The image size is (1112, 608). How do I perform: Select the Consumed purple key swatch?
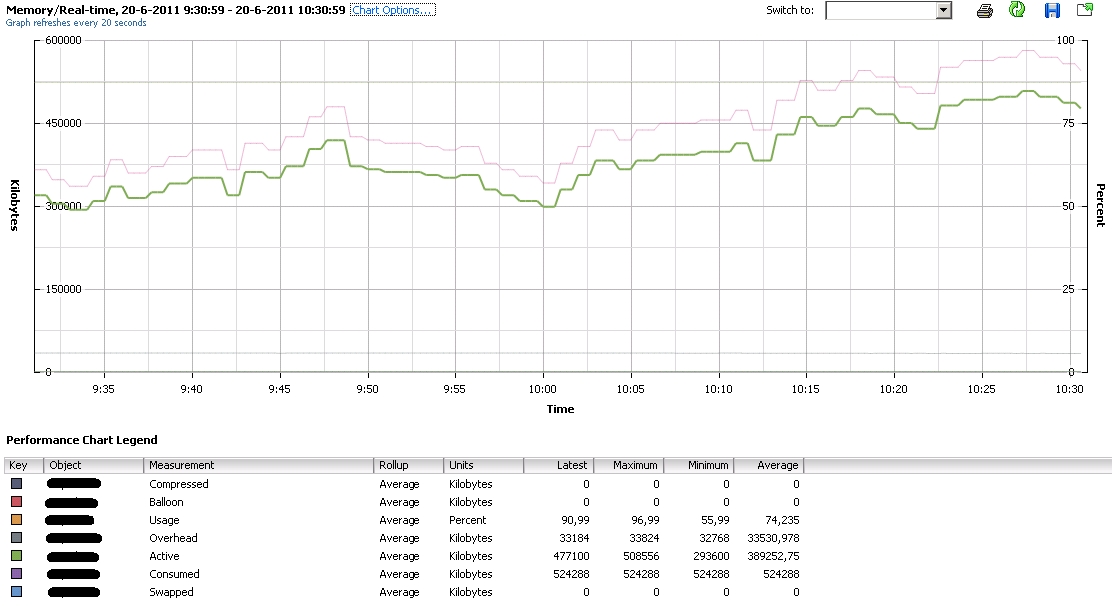click(16, 574)
